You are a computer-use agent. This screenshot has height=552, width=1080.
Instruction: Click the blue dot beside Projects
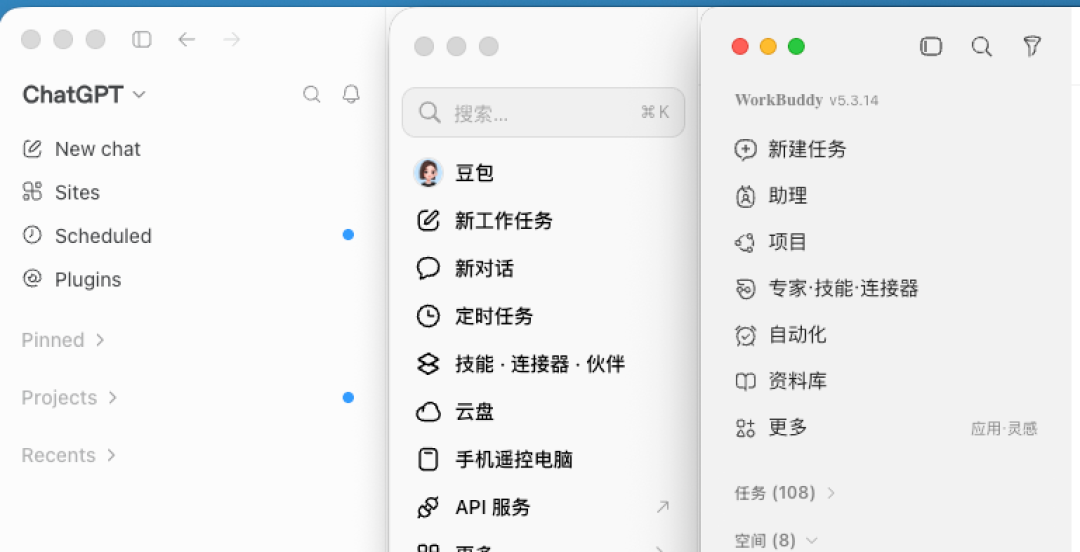tap(349, 398)
